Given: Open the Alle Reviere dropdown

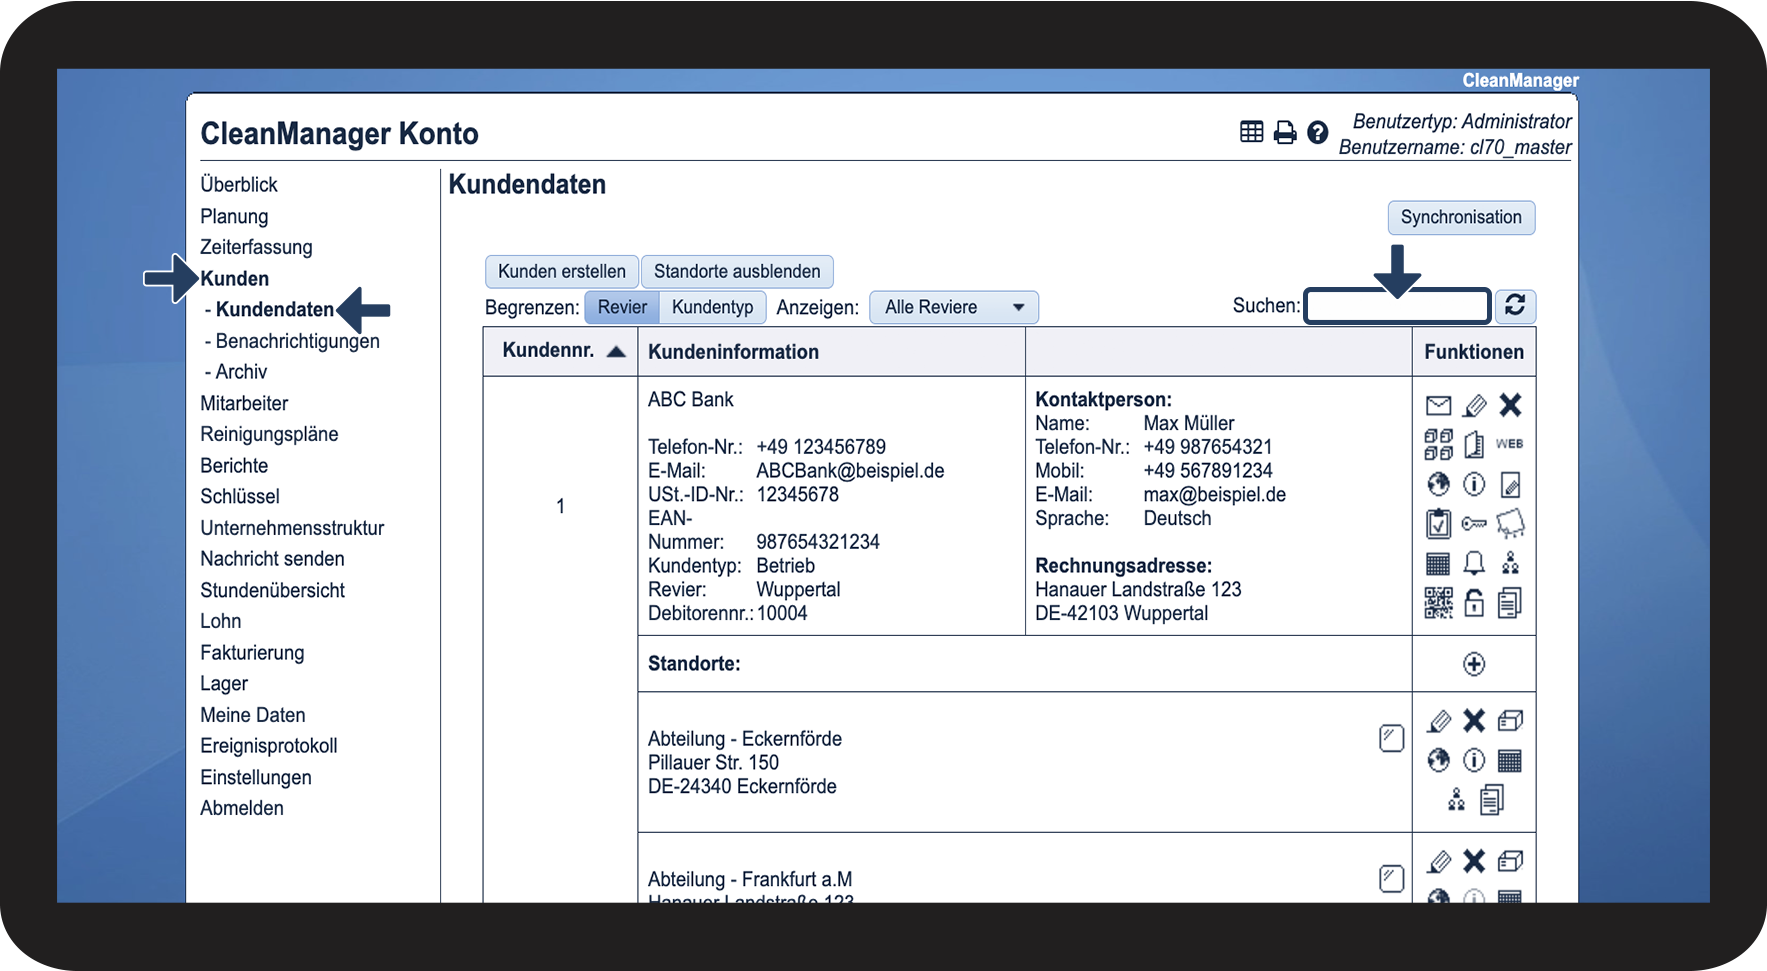Looking at the screenshot, I should coord(954,307).
